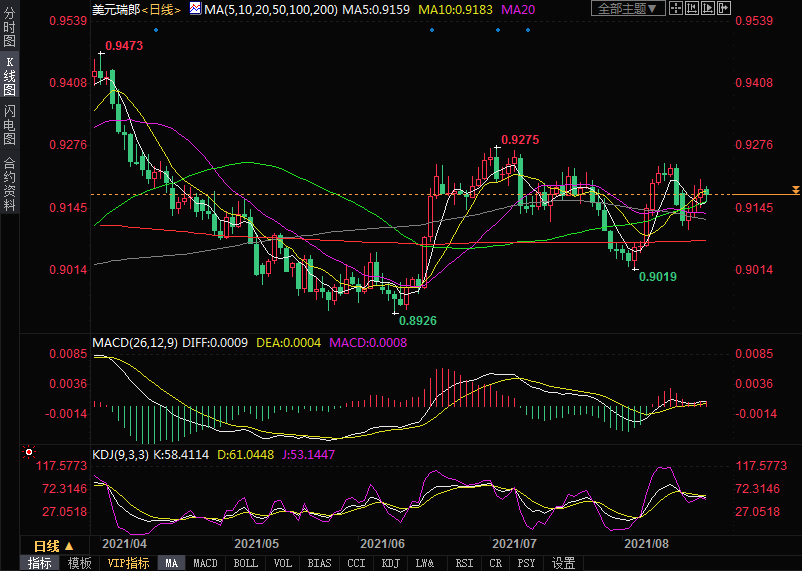The image size is (802, 571).
Task: Switch to 闪电图 side tab
Action: click(9, 125)
